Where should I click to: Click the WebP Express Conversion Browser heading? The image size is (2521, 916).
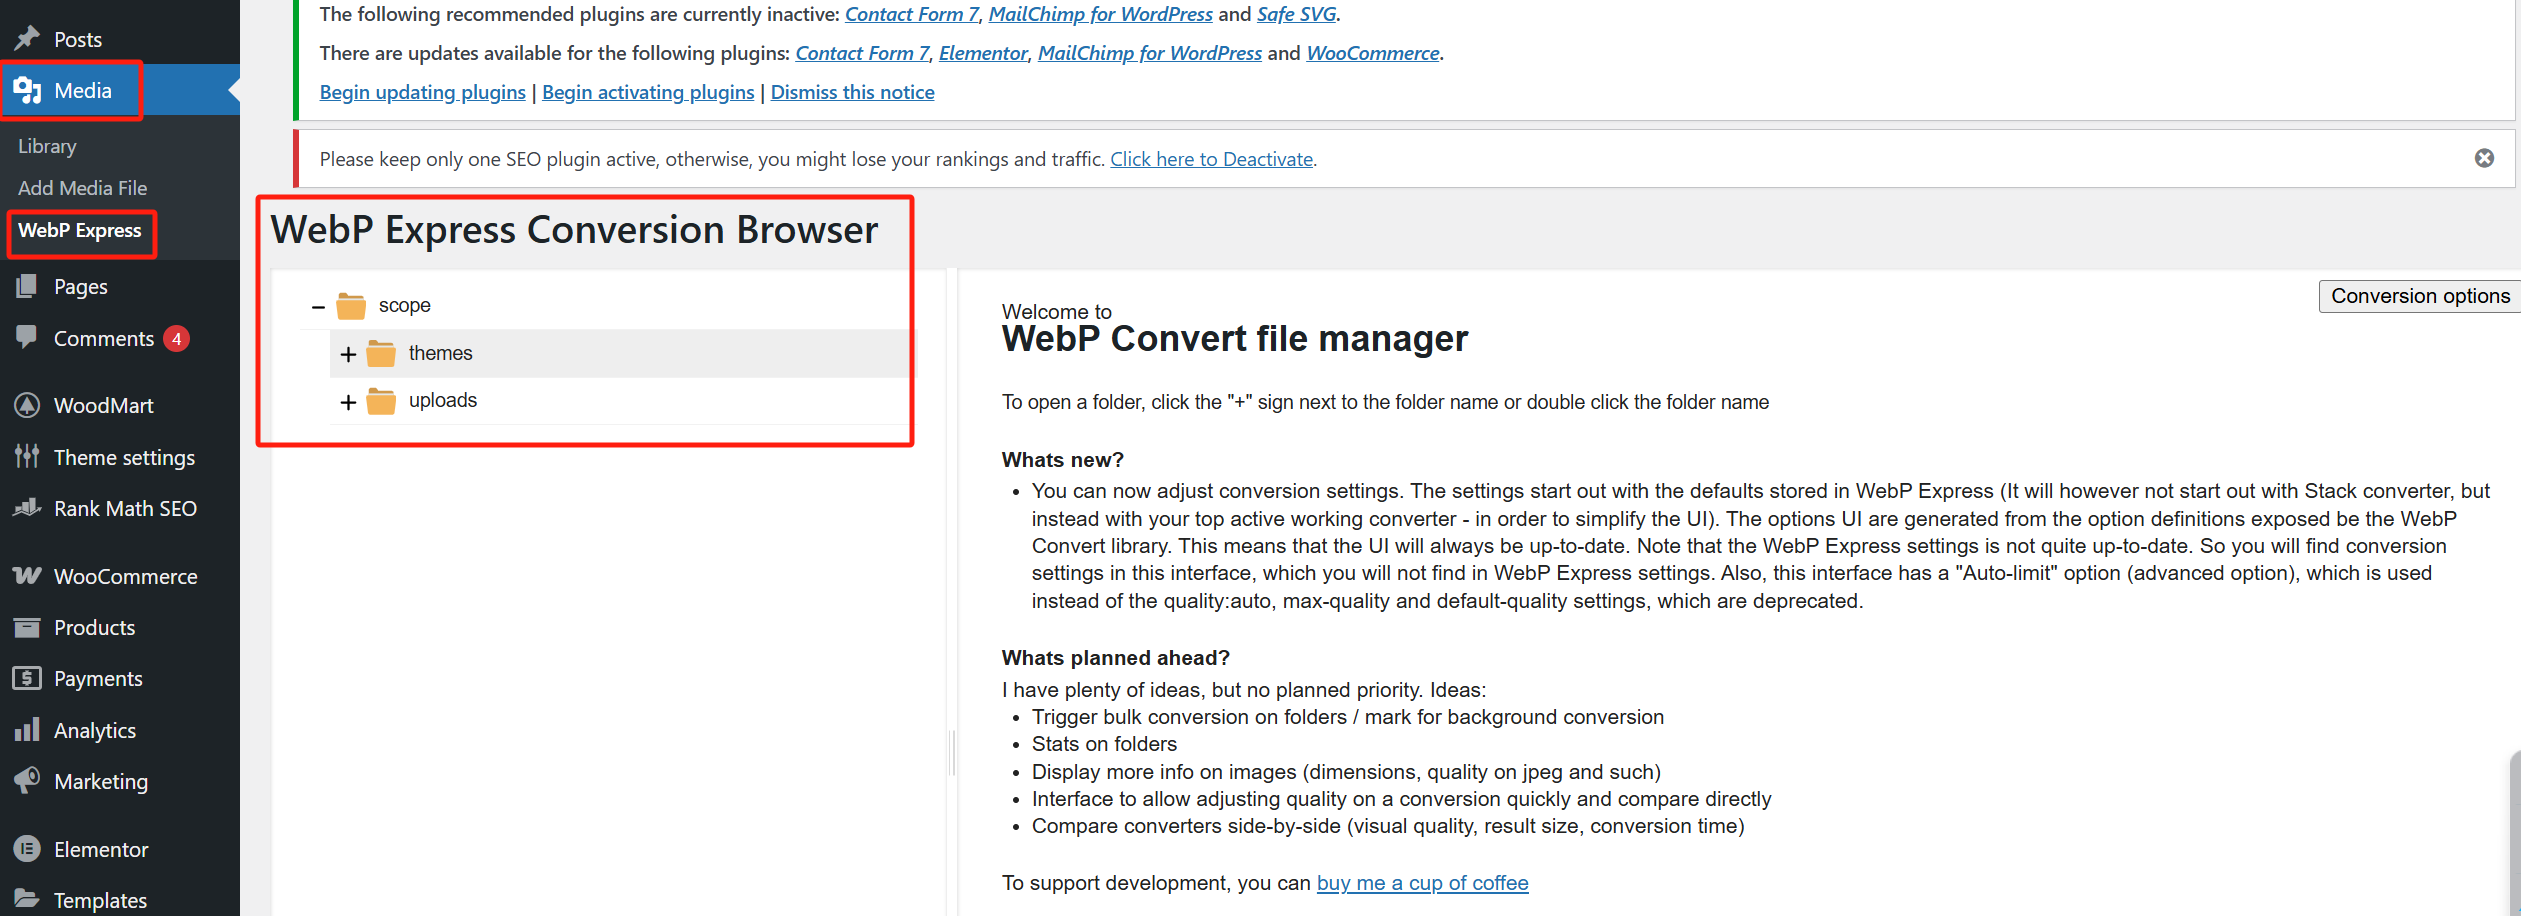pyautogui.click(x=575, y=230)
